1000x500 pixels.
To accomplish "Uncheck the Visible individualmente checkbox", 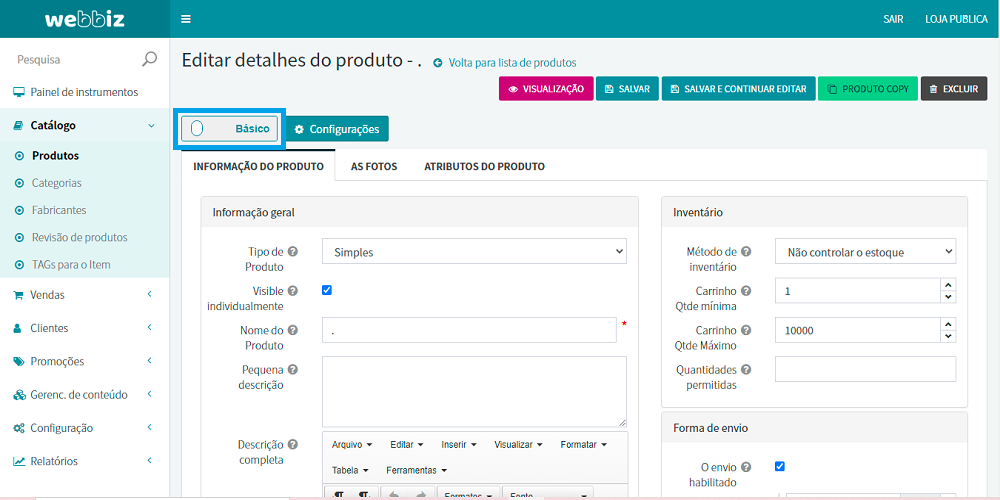I will [327, 290].
